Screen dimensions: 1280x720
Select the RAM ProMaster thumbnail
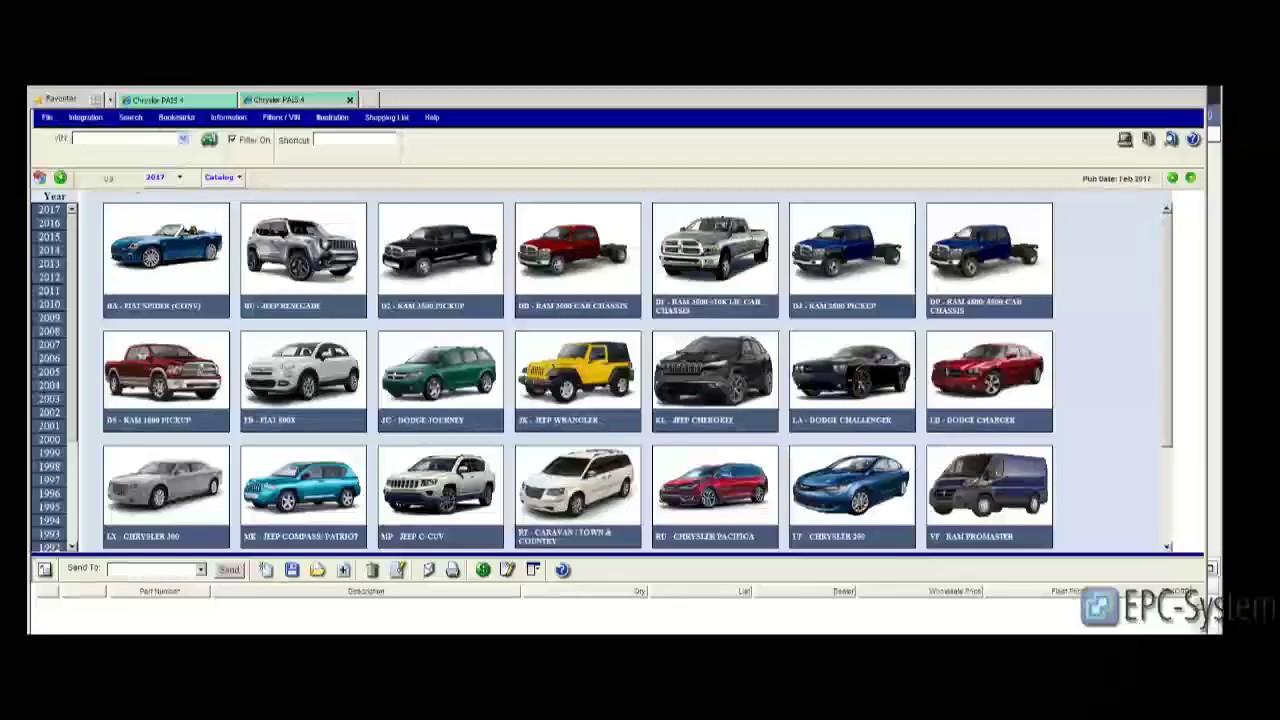coord(989,496)
